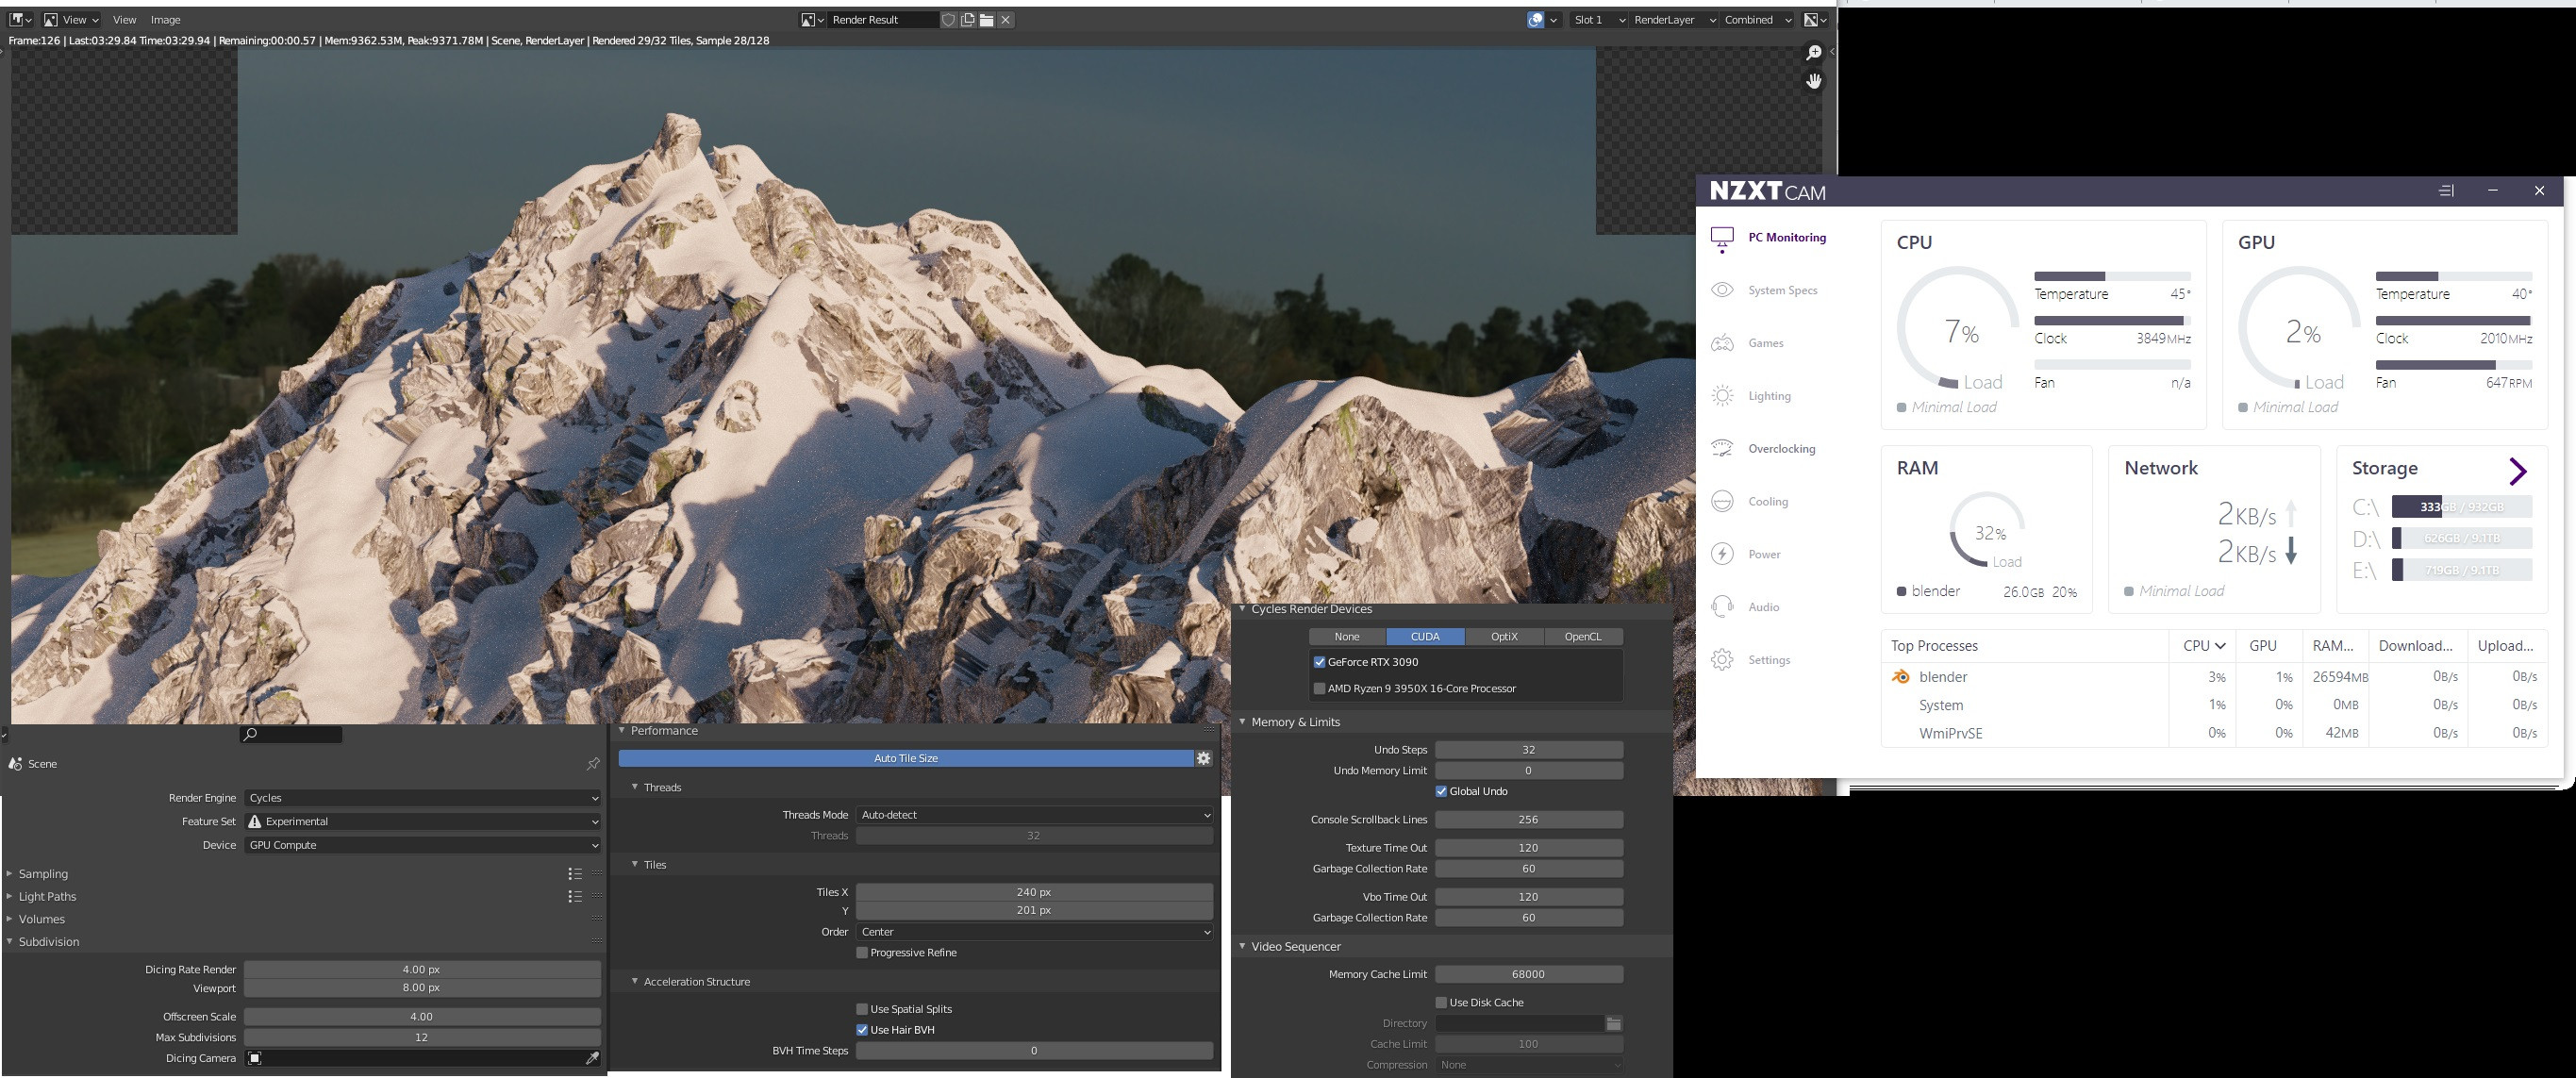Select the None render device button

(x=1346, y=636)
